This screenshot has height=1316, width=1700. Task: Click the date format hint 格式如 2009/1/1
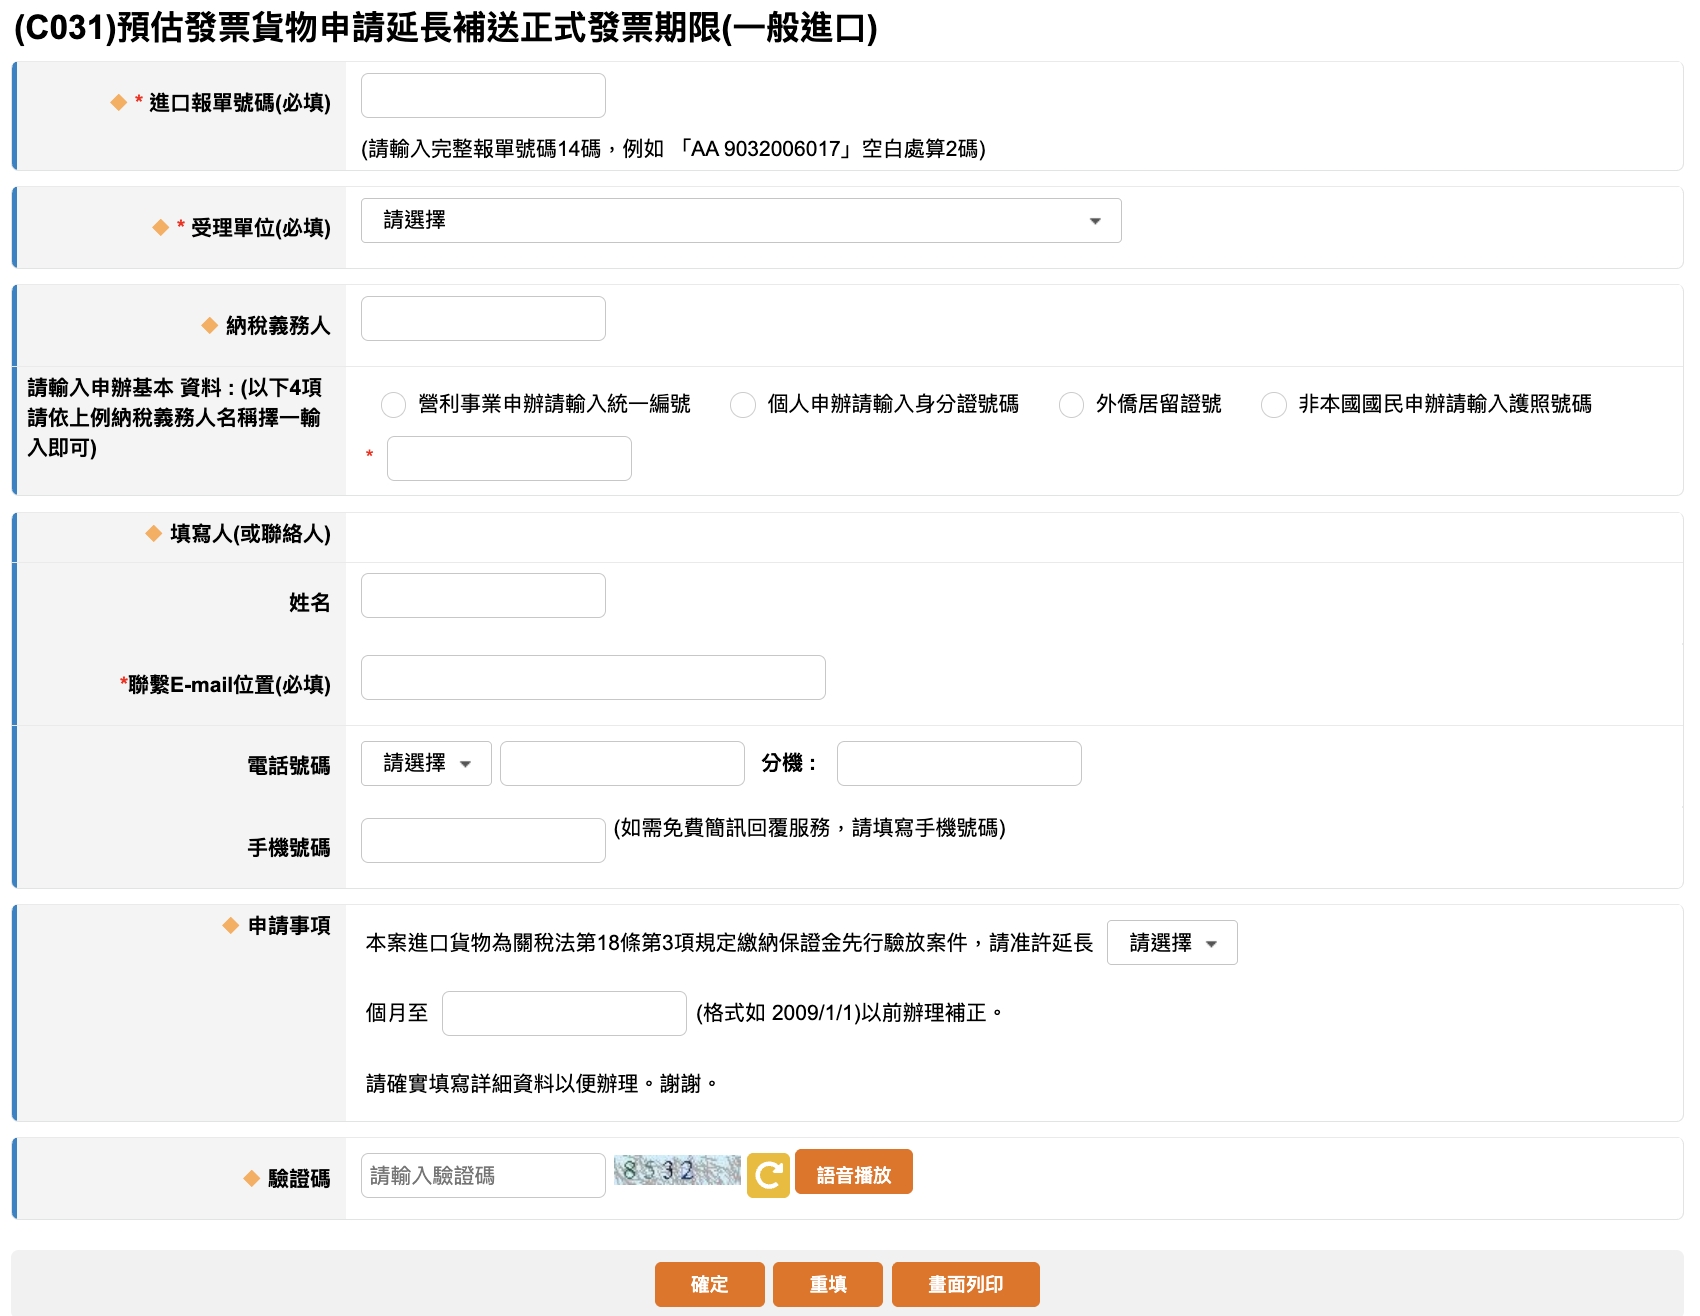(x=849, y=1013)
